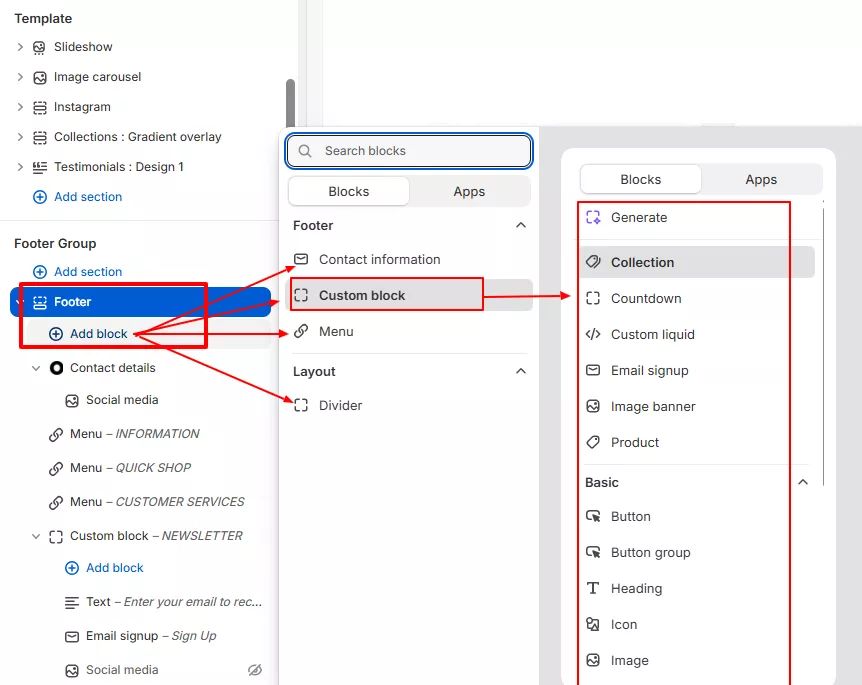The height and width of the screenshot is (685, 862).
Task: Collapse the Basic blocks category
Action: click(x=803, y=483)
